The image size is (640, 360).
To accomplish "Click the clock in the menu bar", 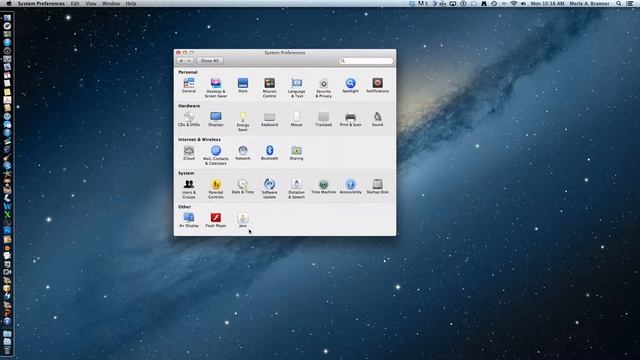I will point(547,3).
